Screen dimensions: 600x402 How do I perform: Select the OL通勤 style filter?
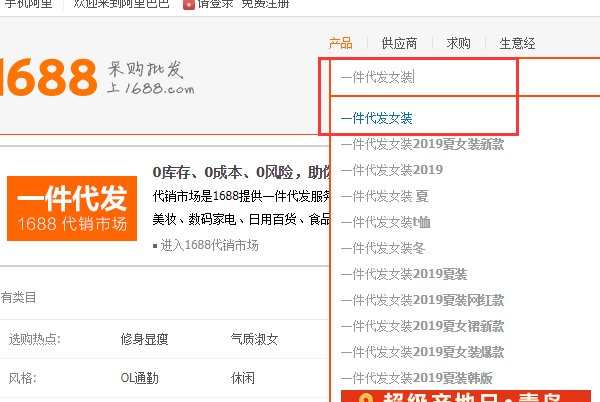point(139,378)
